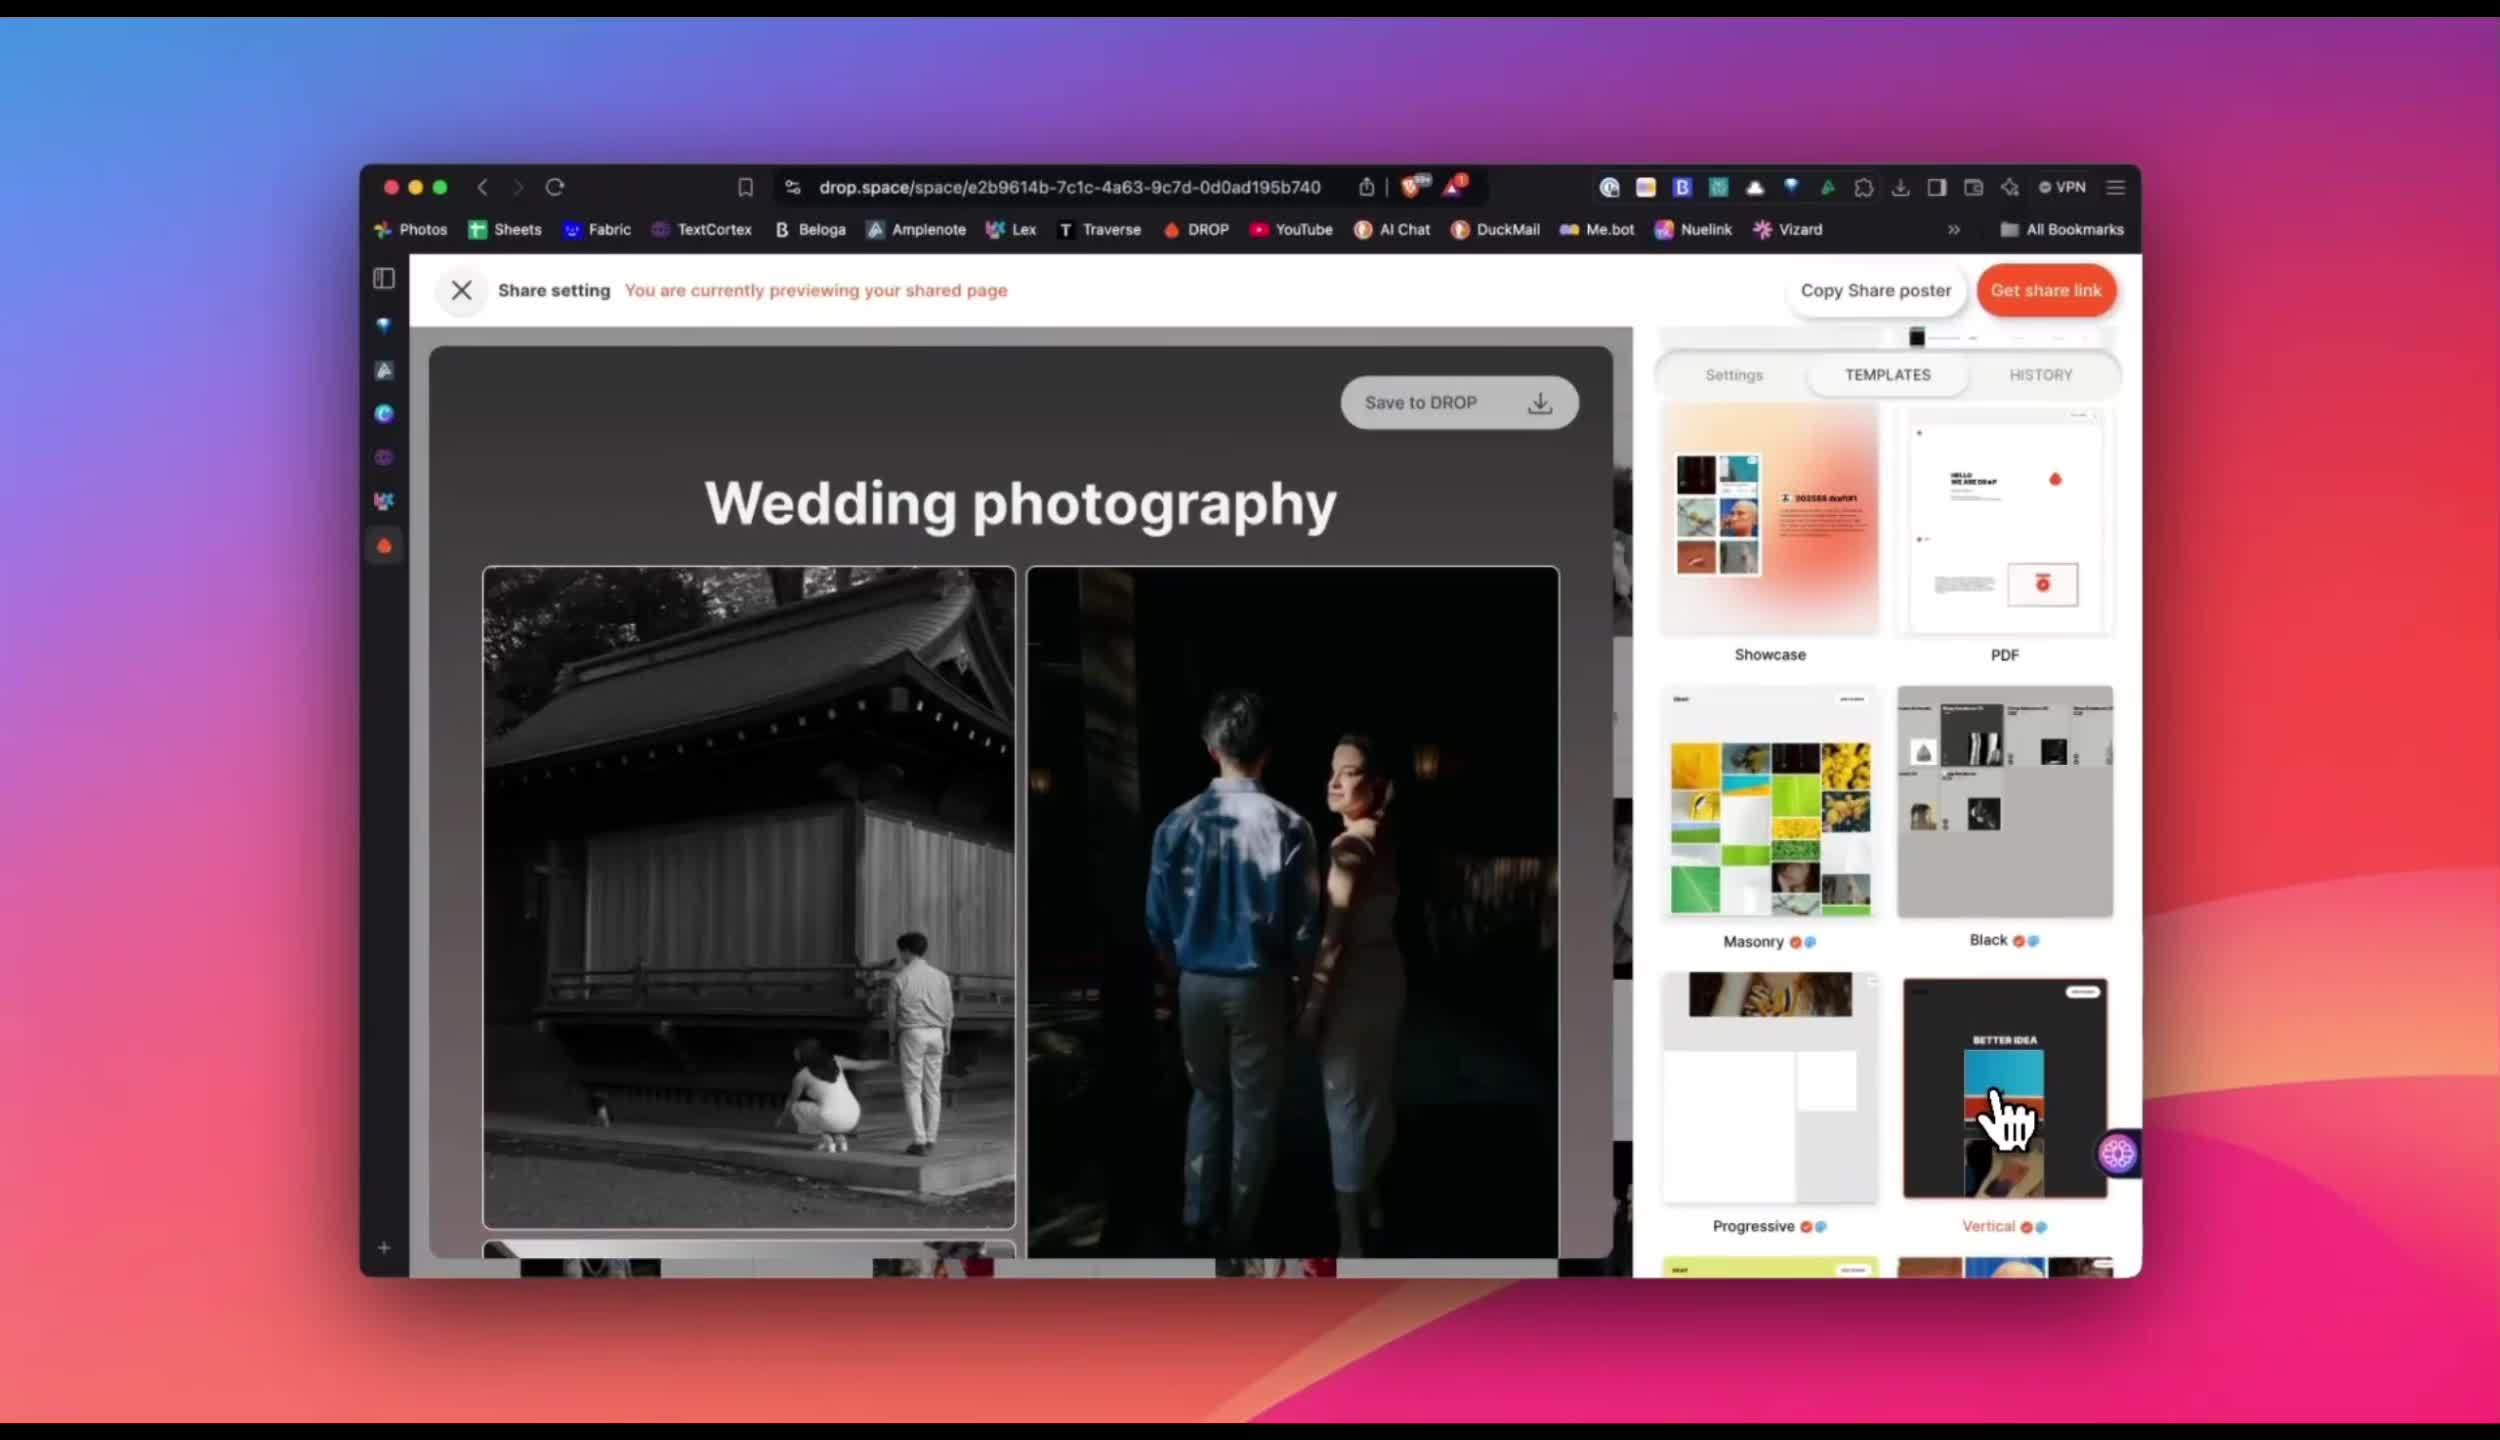The width and height of the screenshot is (2500, 1440).
Task: Toggle the browser sidebar panel icon
Action: point(384,279)
